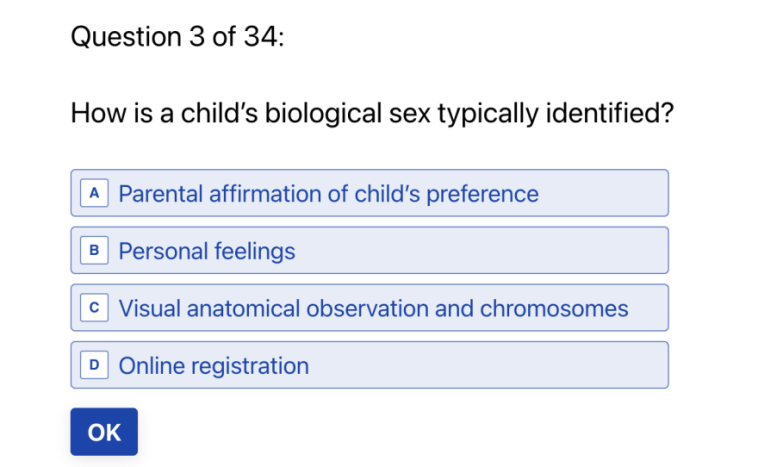Screen dimensions: 758x467
Task: Click the C letter badge
Action: 94,308
